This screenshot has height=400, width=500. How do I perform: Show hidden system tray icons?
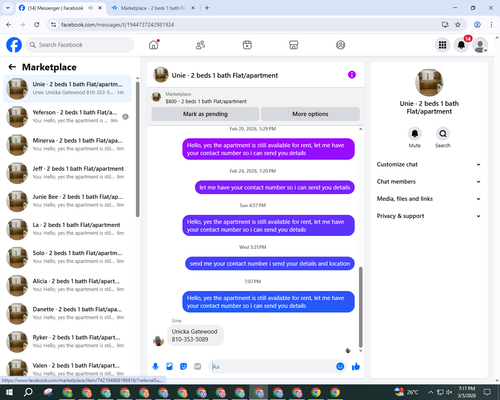tap(430, 392)
